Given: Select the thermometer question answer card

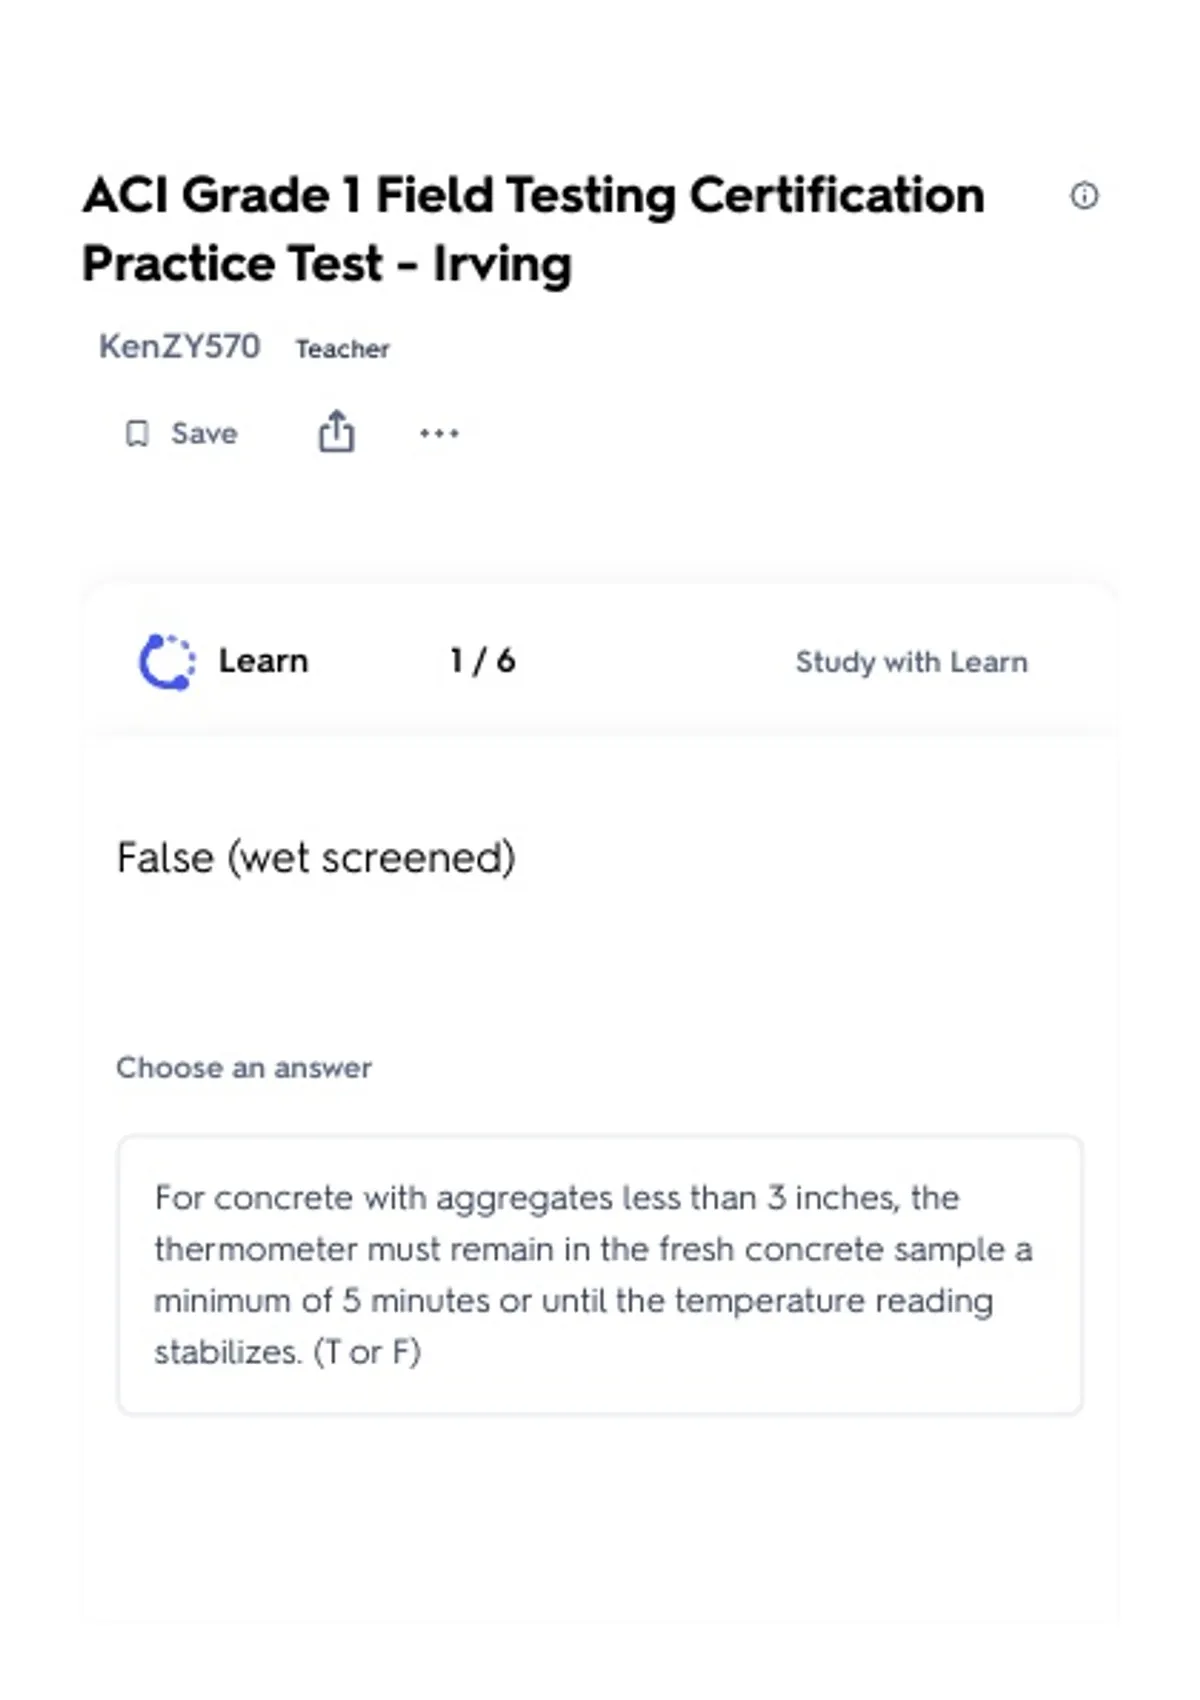Looking at the screenshot, I should click(x=600, y=1274).
